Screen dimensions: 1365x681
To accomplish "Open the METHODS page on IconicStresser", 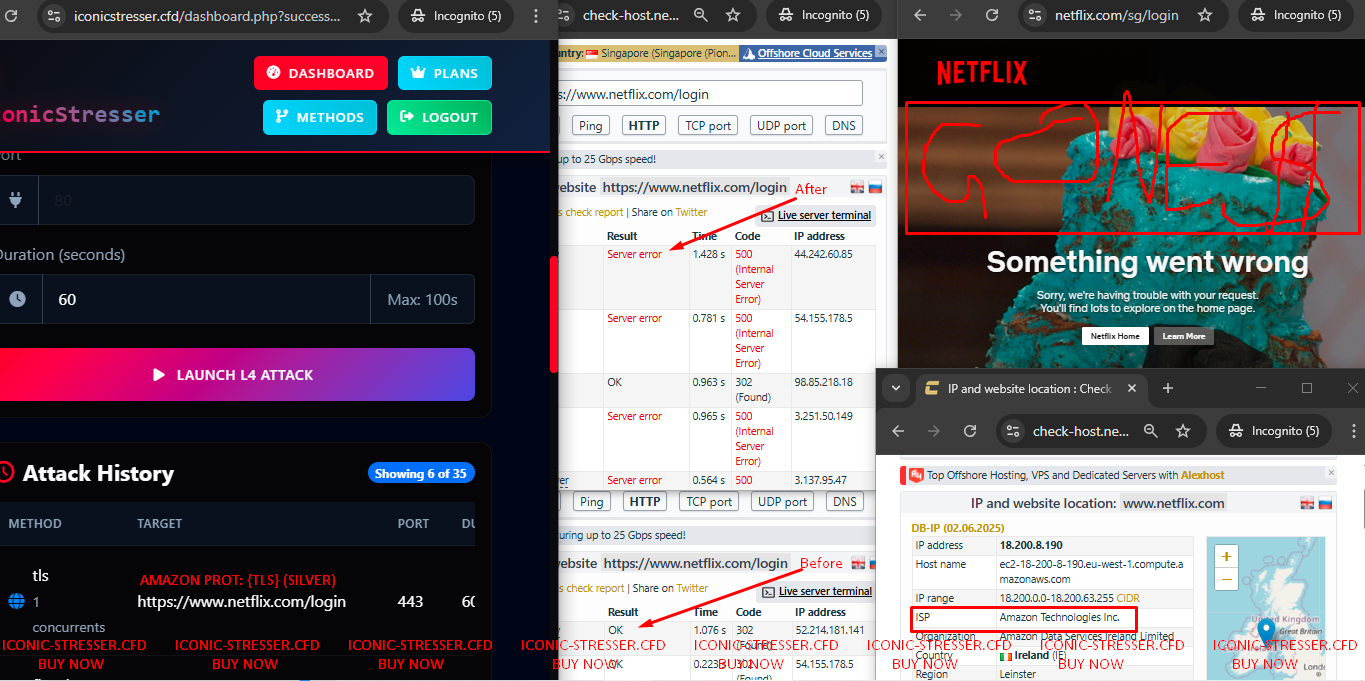I will 320,117.
